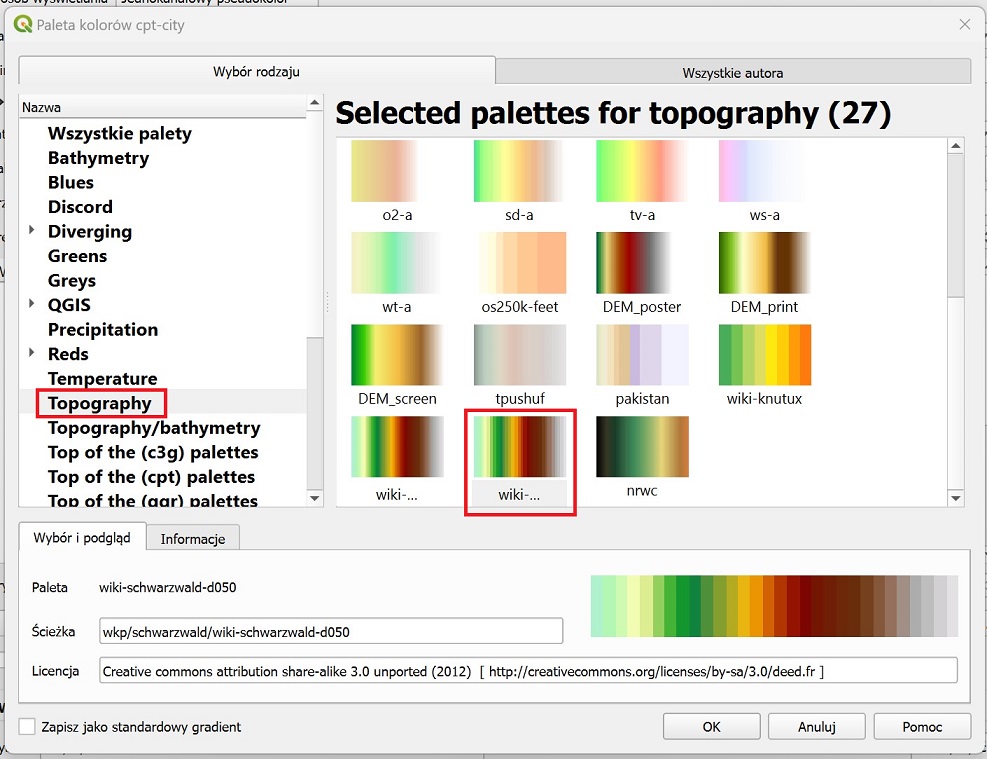Switch to the Informacje tab
987x759 pixels.
pyautogui.click(x=193, y=539)
